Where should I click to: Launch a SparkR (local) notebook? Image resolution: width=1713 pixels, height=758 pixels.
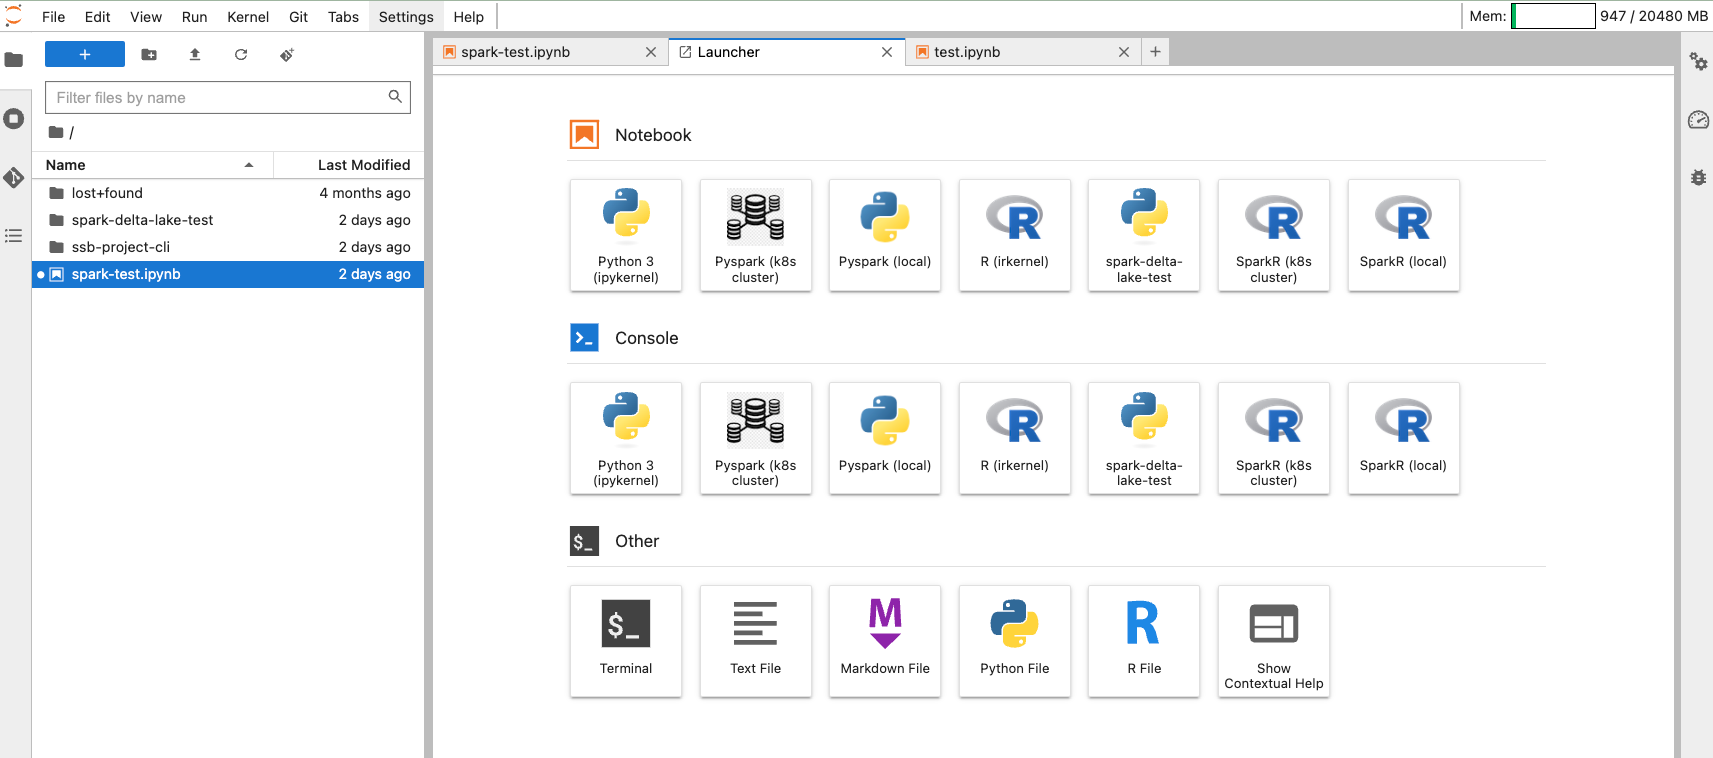[x=1404, y=236]
